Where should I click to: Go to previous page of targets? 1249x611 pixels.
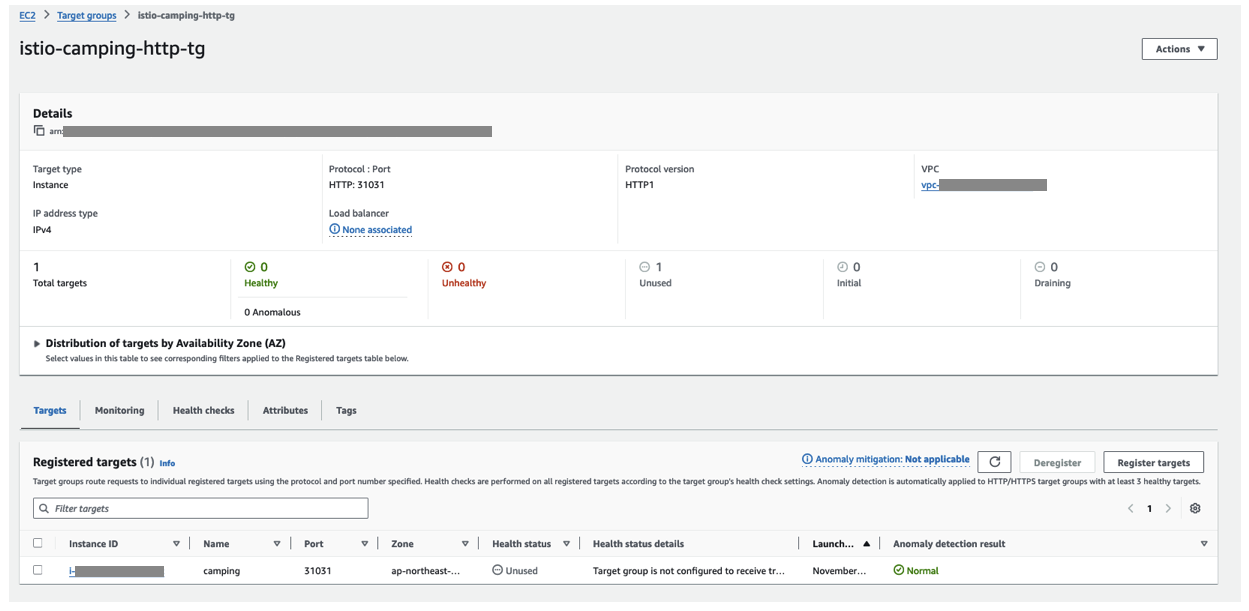(x=1131, y=509)
